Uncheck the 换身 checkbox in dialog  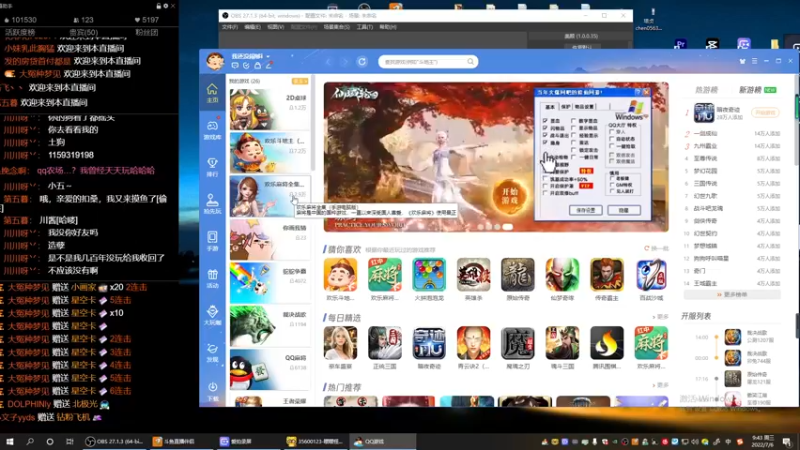[x=545, y=143]
